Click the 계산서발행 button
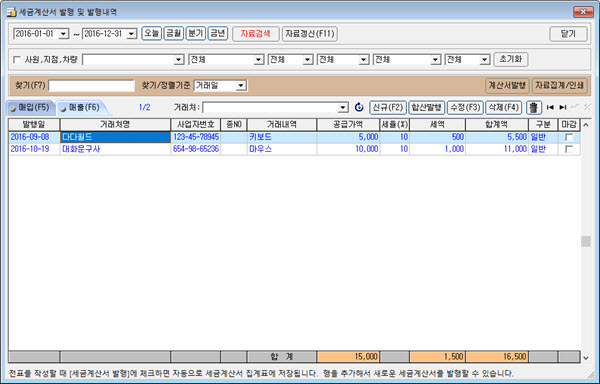The width and height of the screenshot is (600, 384). (x=507, y=86)
